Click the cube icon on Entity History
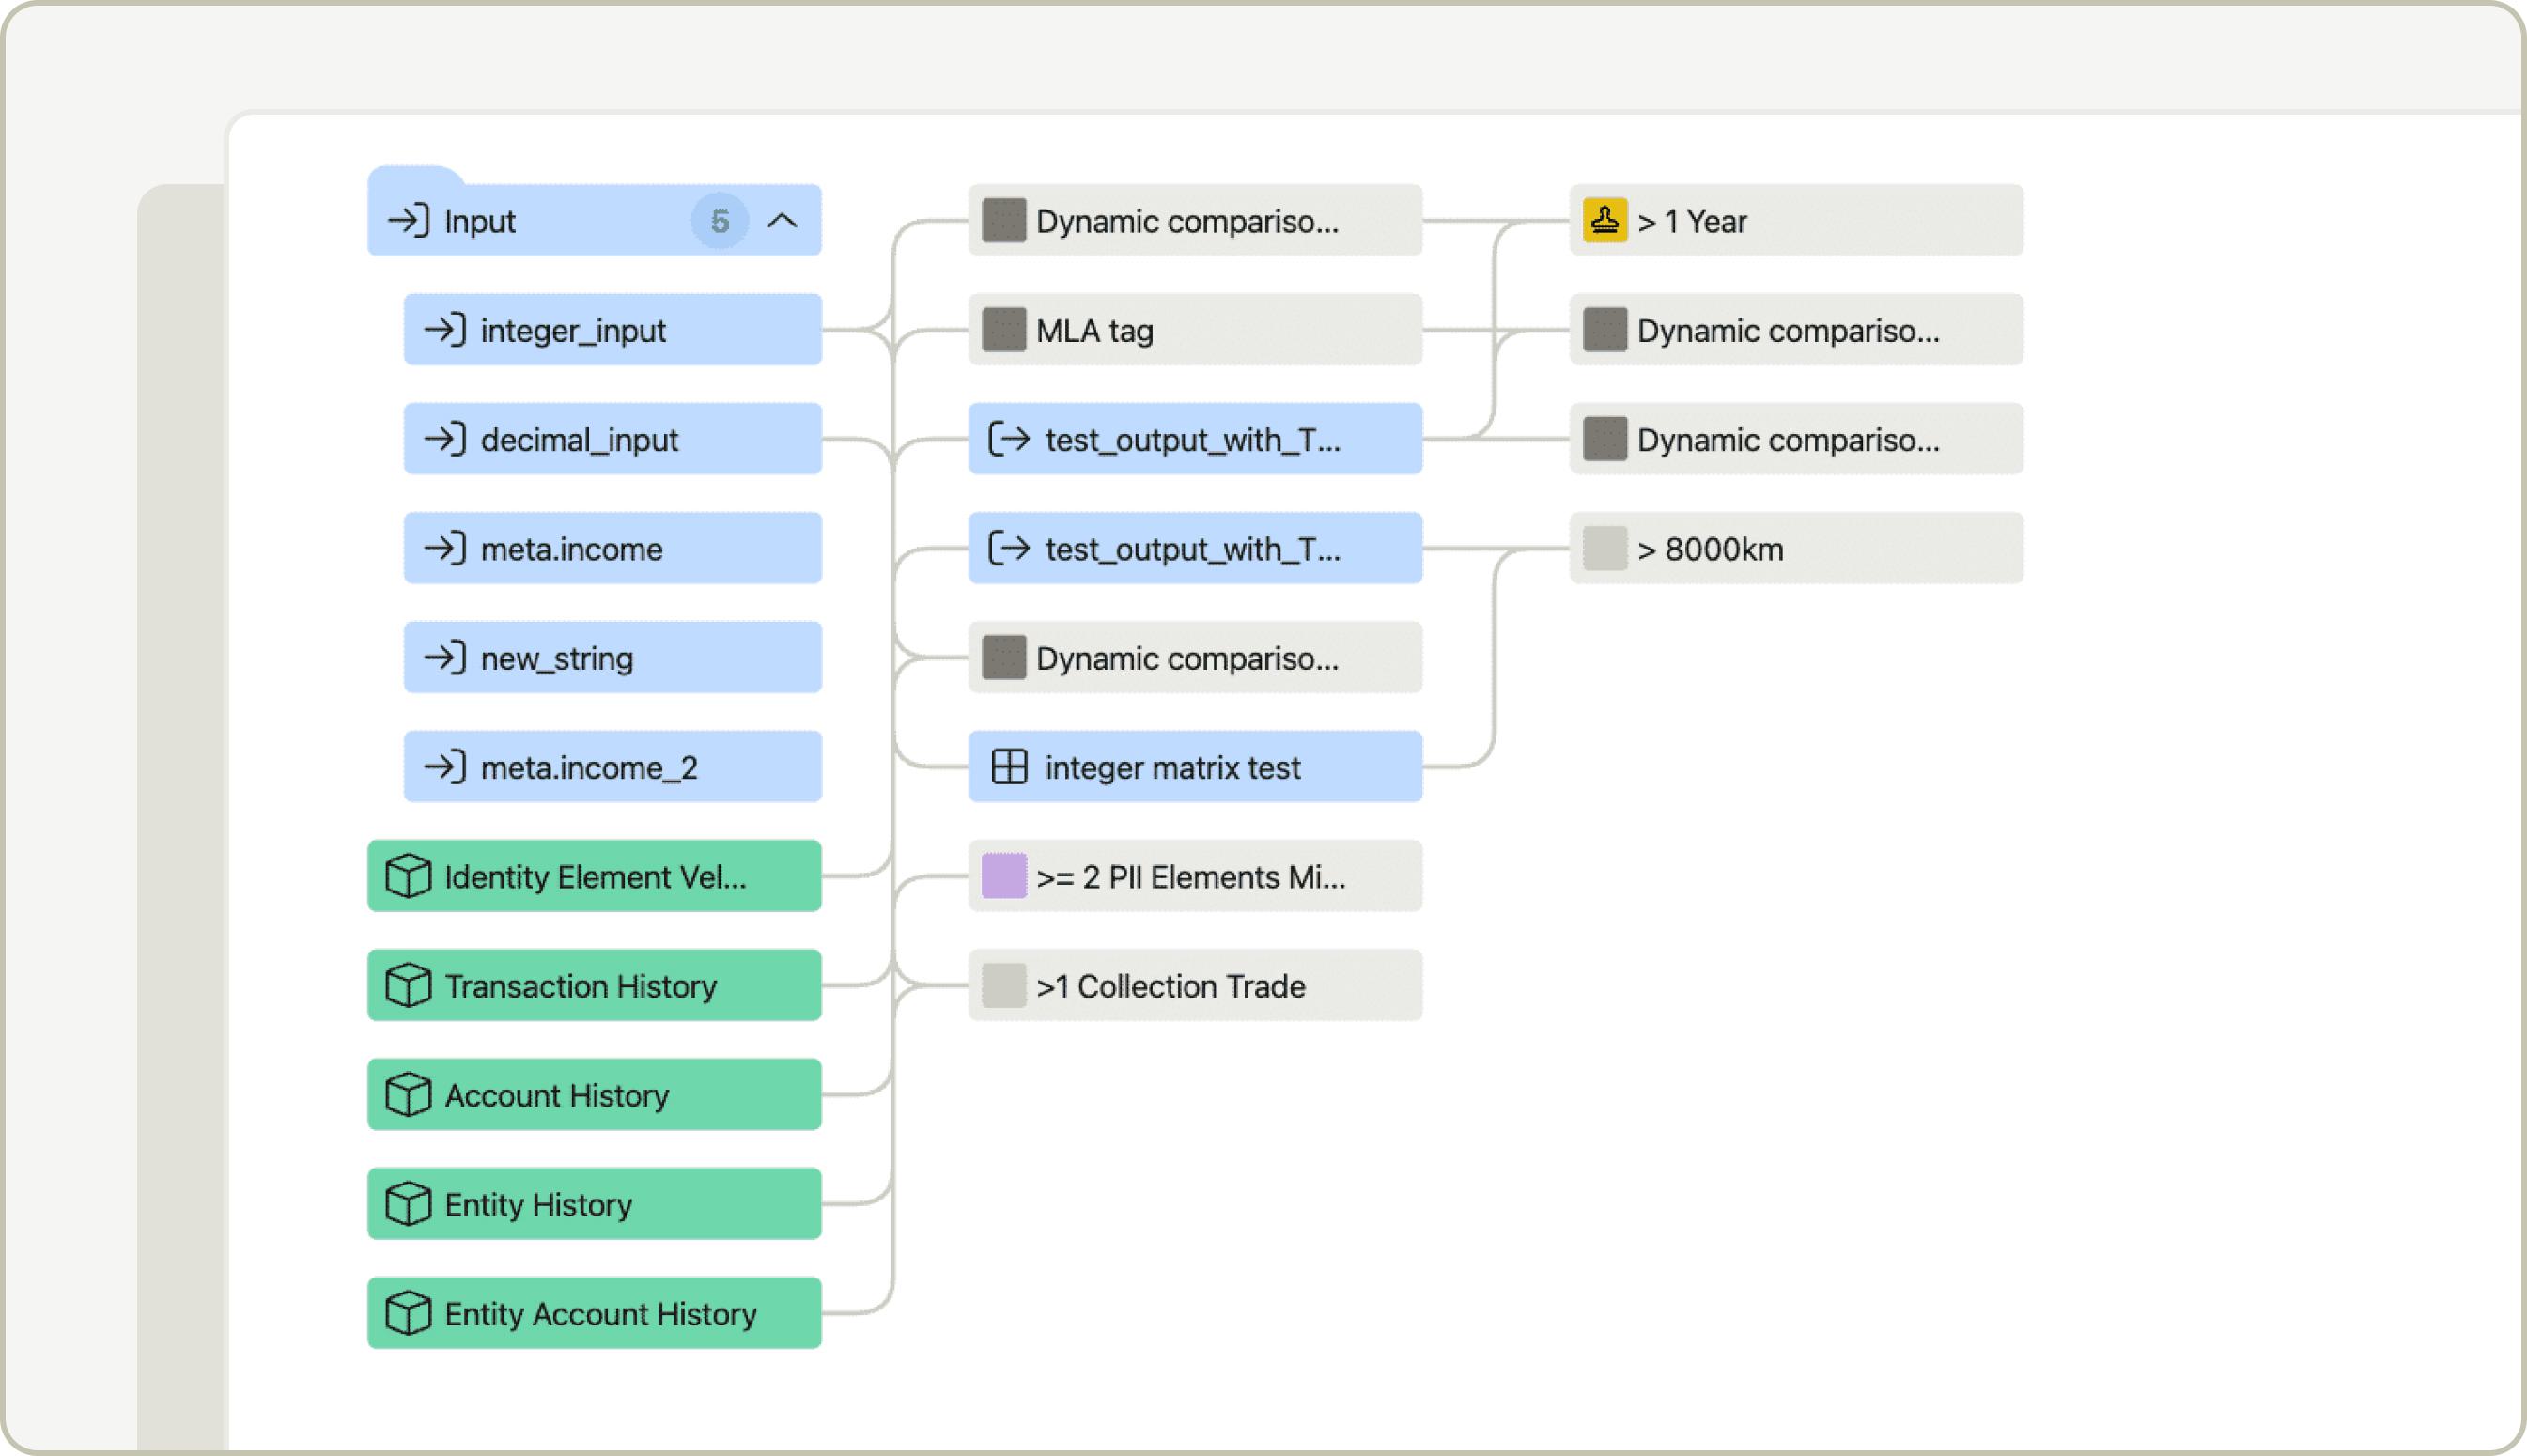Image resolution: width=2527 pixels, height=1456 pixels. [x=408, y=1204]
